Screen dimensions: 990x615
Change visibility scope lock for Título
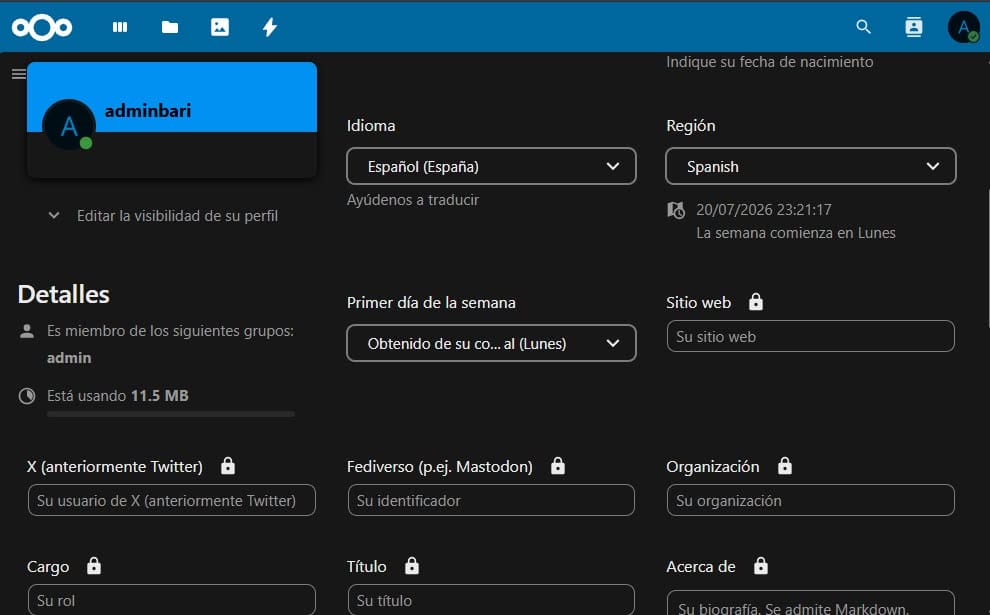click(x=412, y=566)
